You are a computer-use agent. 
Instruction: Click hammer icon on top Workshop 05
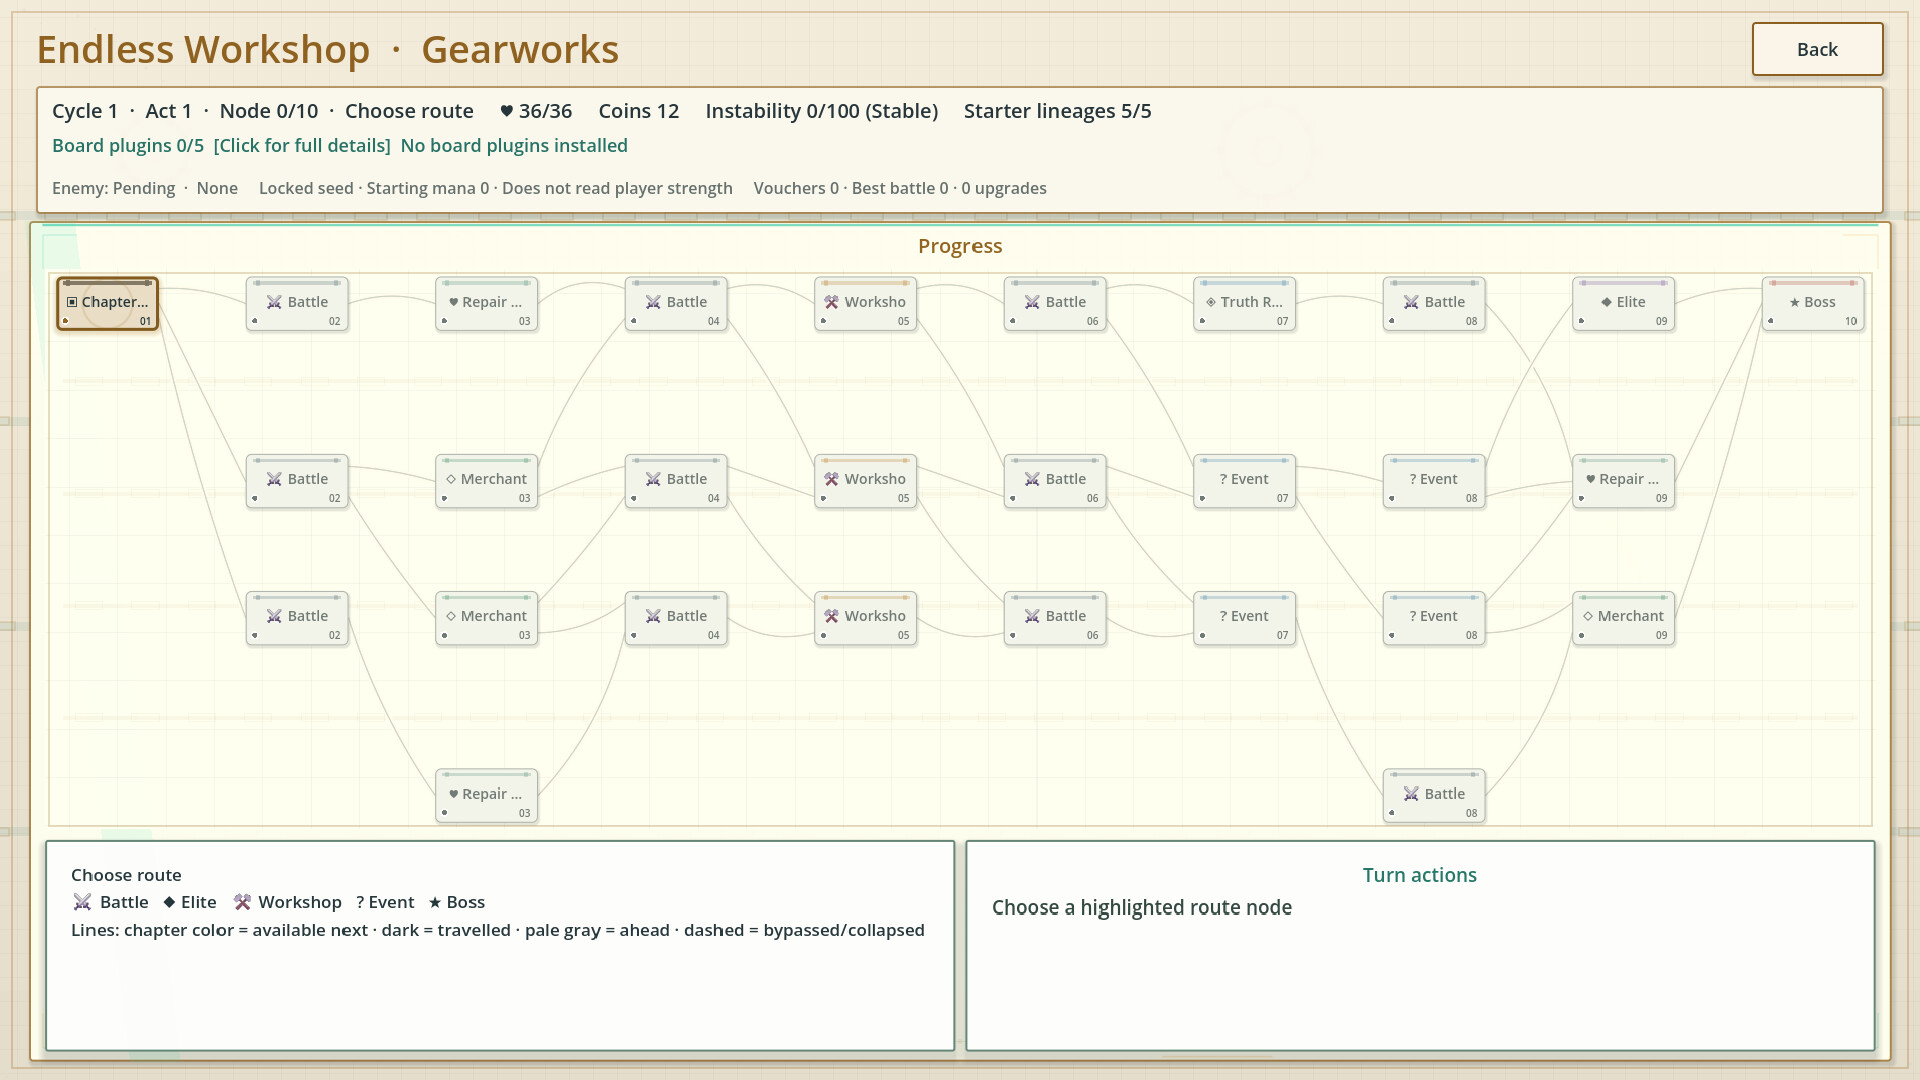point(831,302)
